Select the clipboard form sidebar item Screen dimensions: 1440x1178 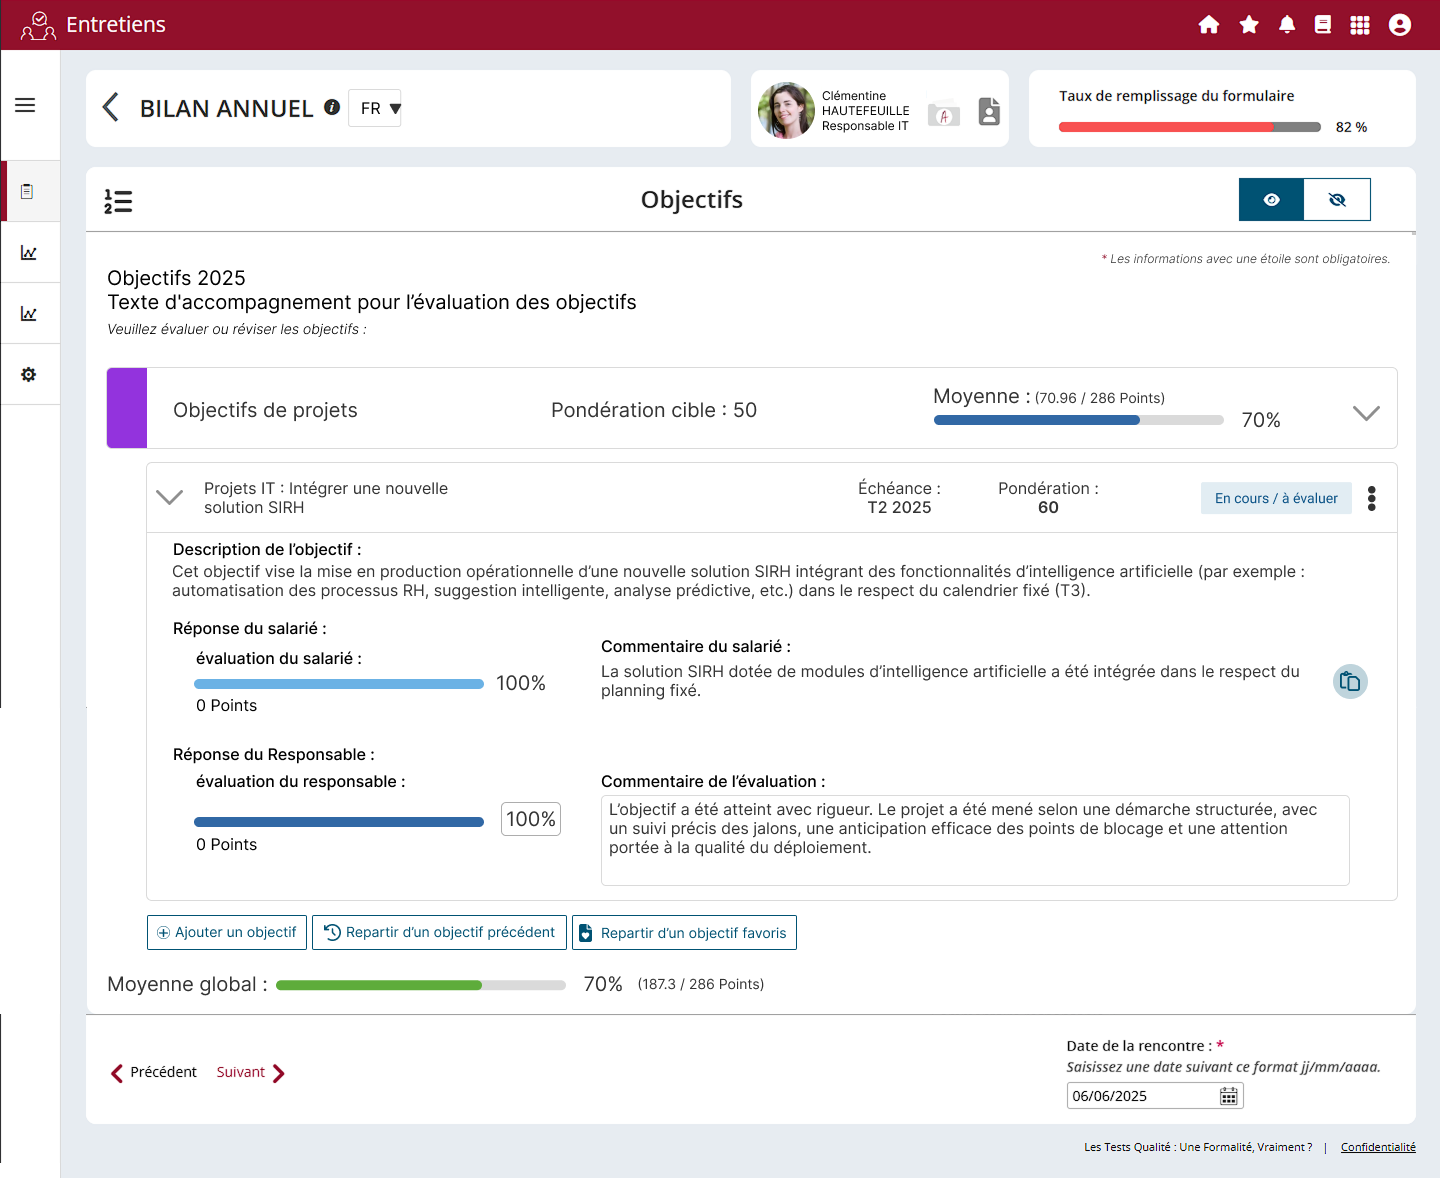click(x=28, y=191)
